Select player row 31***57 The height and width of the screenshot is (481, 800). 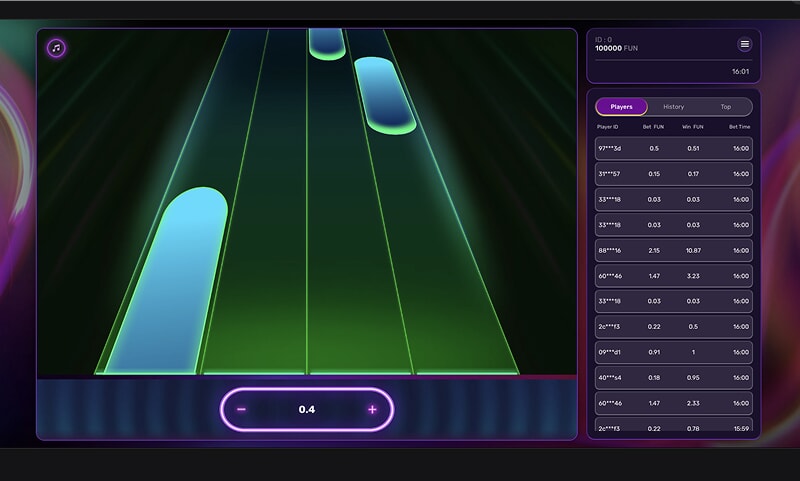click(x=673, y=174)
